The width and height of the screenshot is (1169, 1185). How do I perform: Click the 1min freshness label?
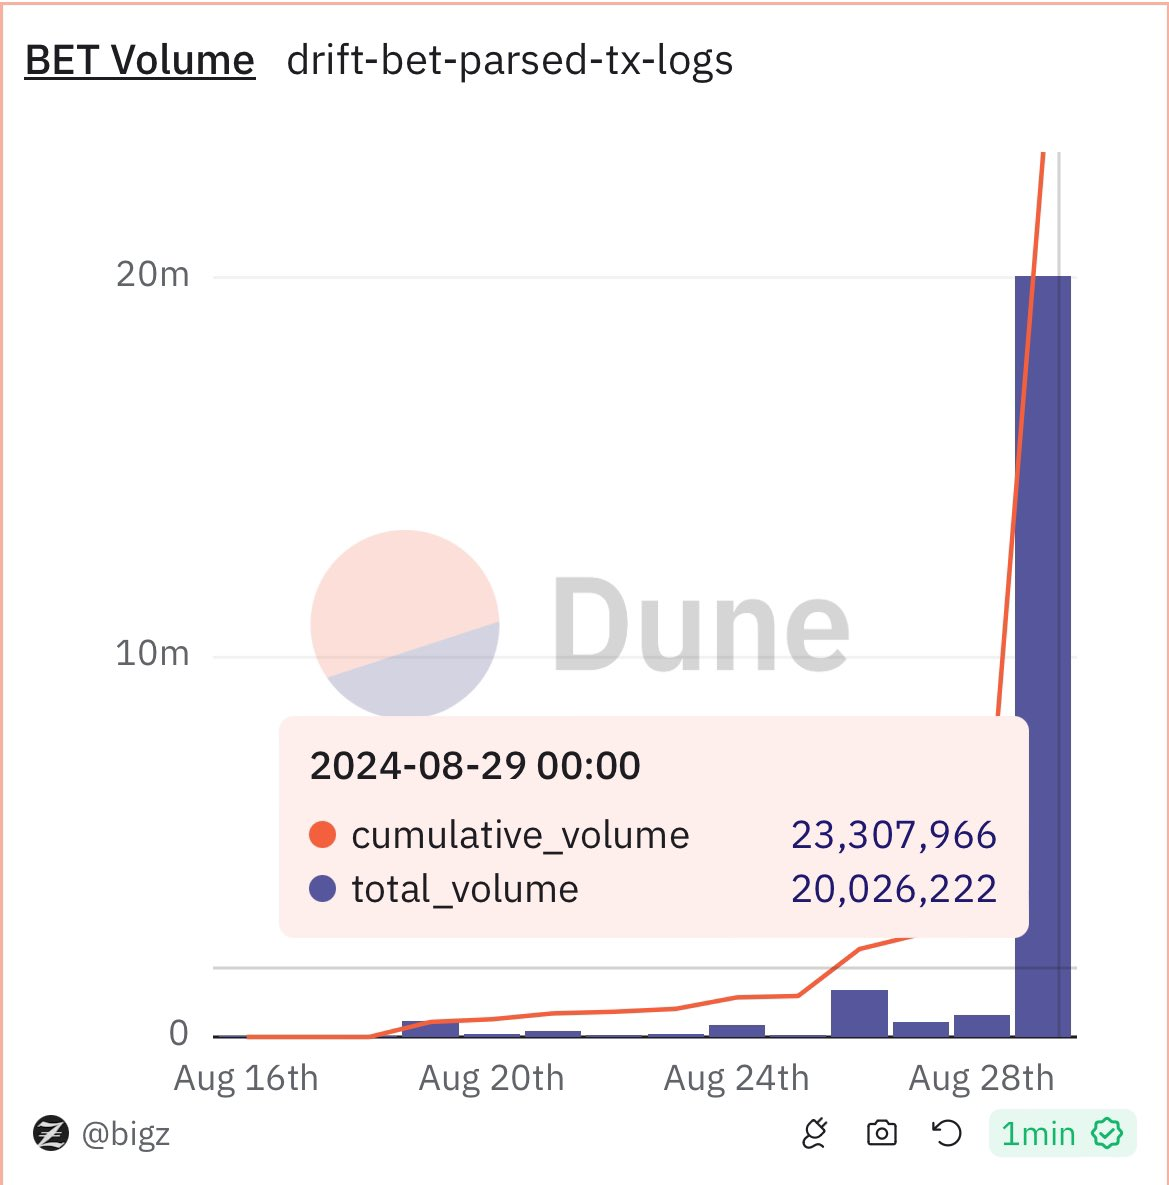pos(1039,1134)
